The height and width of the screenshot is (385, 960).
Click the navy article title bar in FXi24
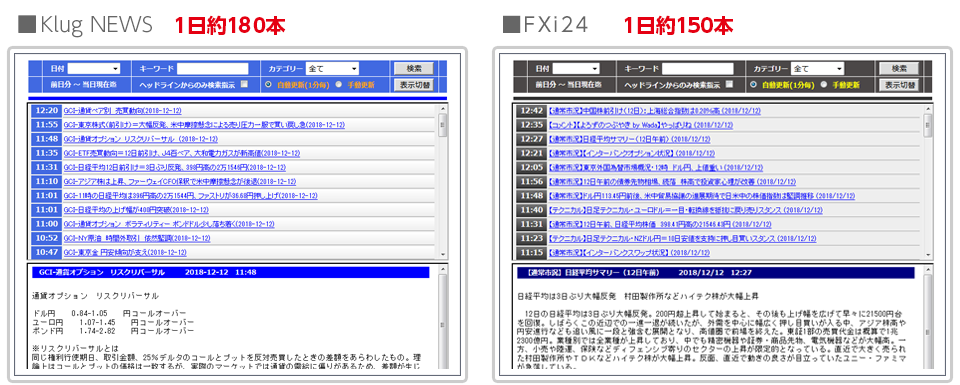715,272
